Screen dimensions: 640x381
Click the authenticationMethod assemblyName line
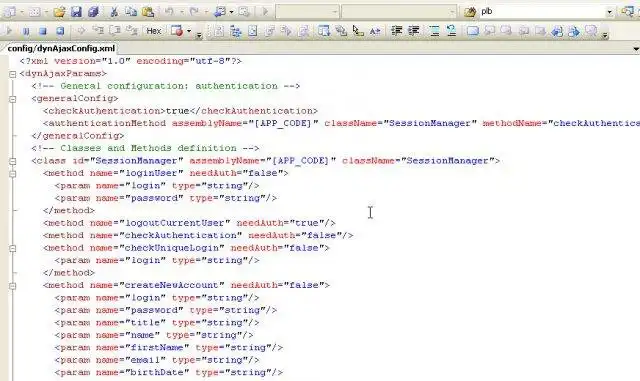point(341,123)
